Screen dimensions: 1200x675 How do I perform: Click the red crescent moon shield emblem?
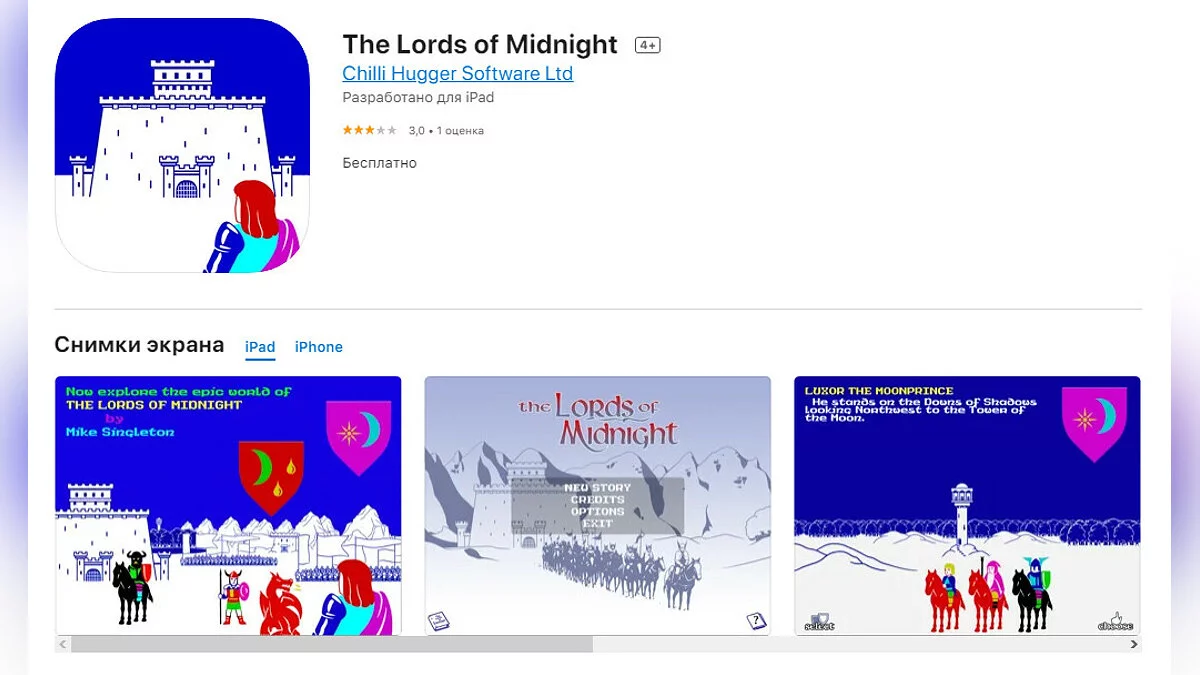click(x=271, y=477)
